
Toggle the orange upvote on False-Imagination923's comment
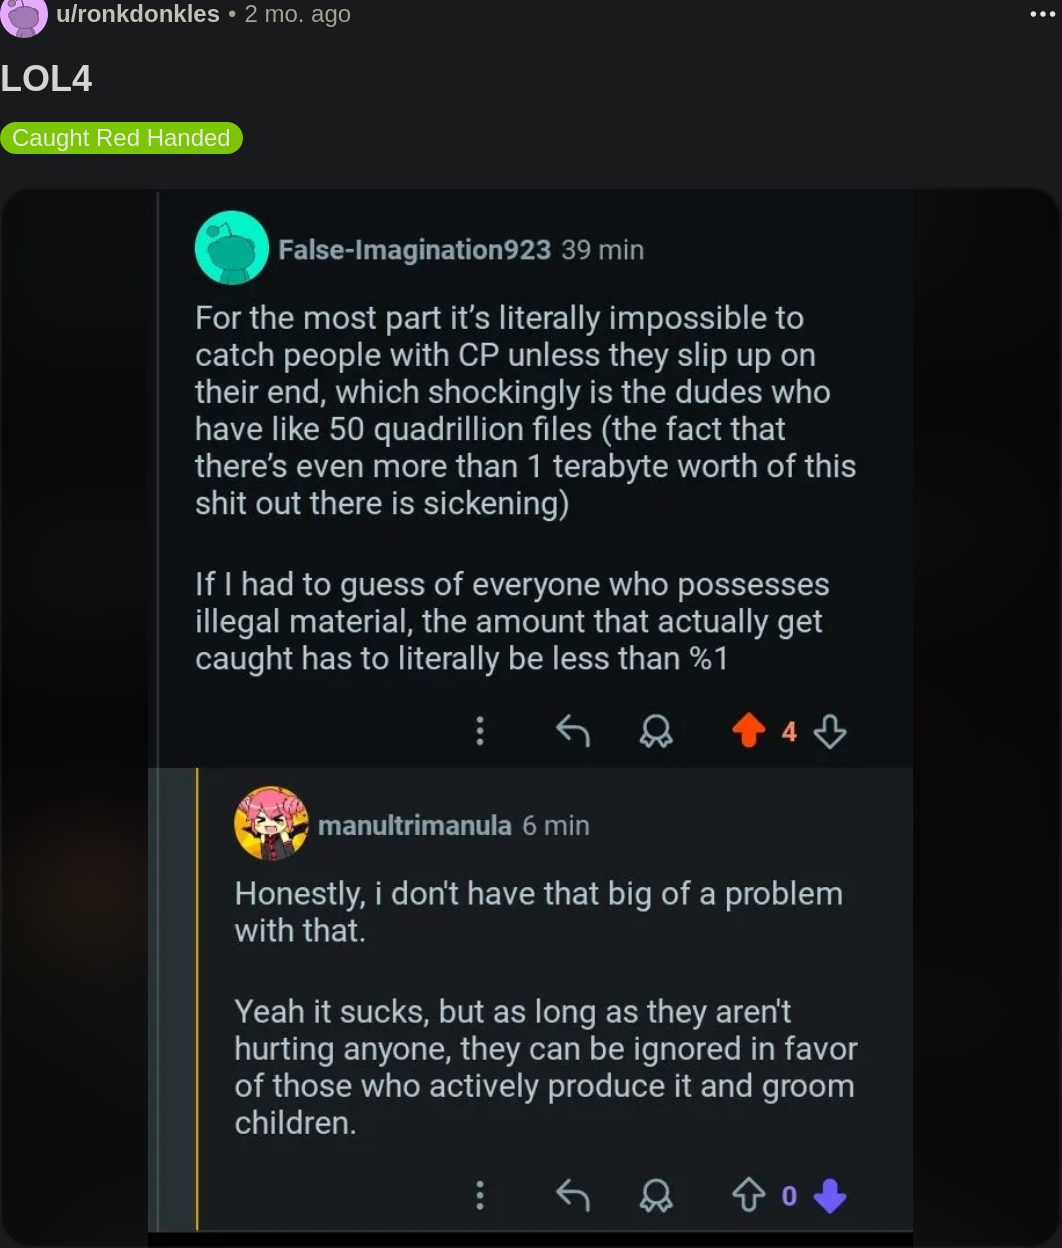point(748,732)
